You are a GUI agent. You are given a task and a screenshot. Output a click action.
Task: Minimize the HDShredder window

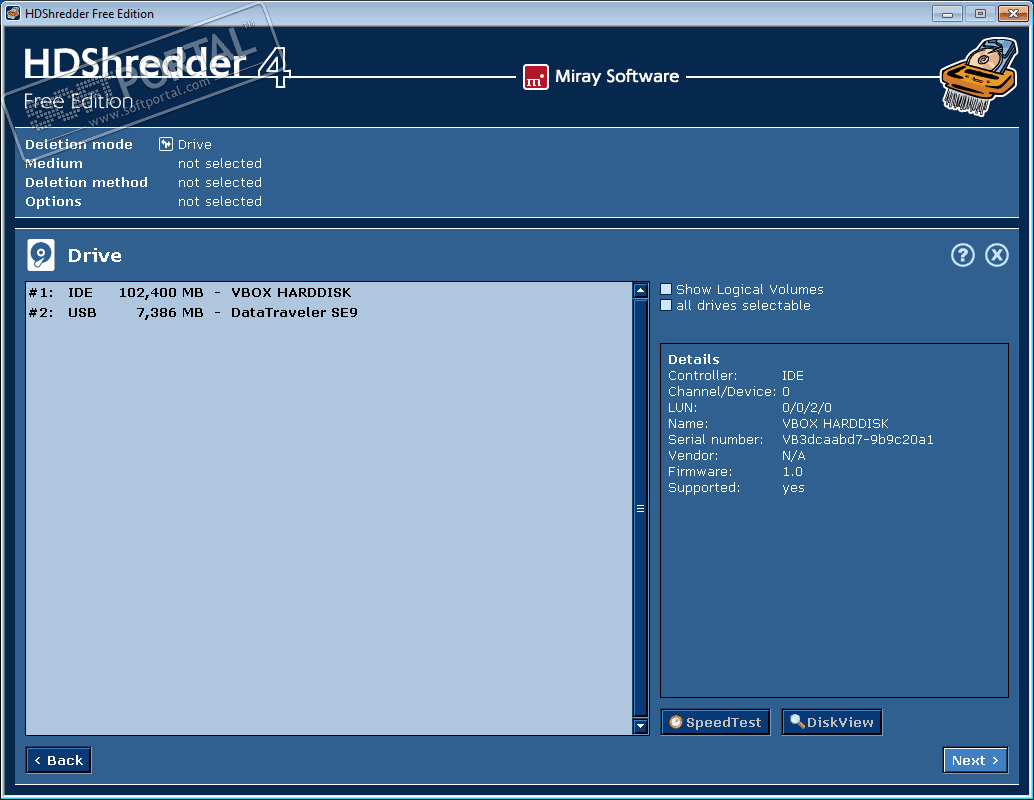point(947,13)
